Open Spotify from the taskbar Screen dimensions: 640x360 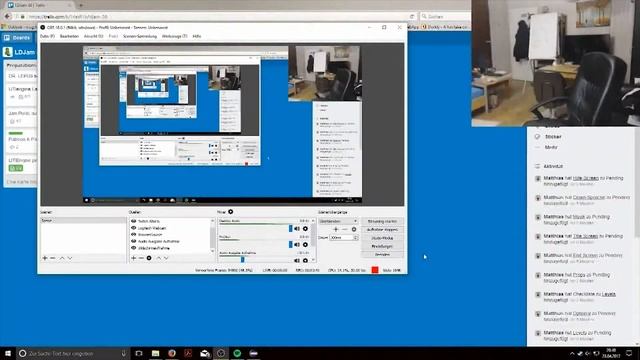(x=237, y=353)
